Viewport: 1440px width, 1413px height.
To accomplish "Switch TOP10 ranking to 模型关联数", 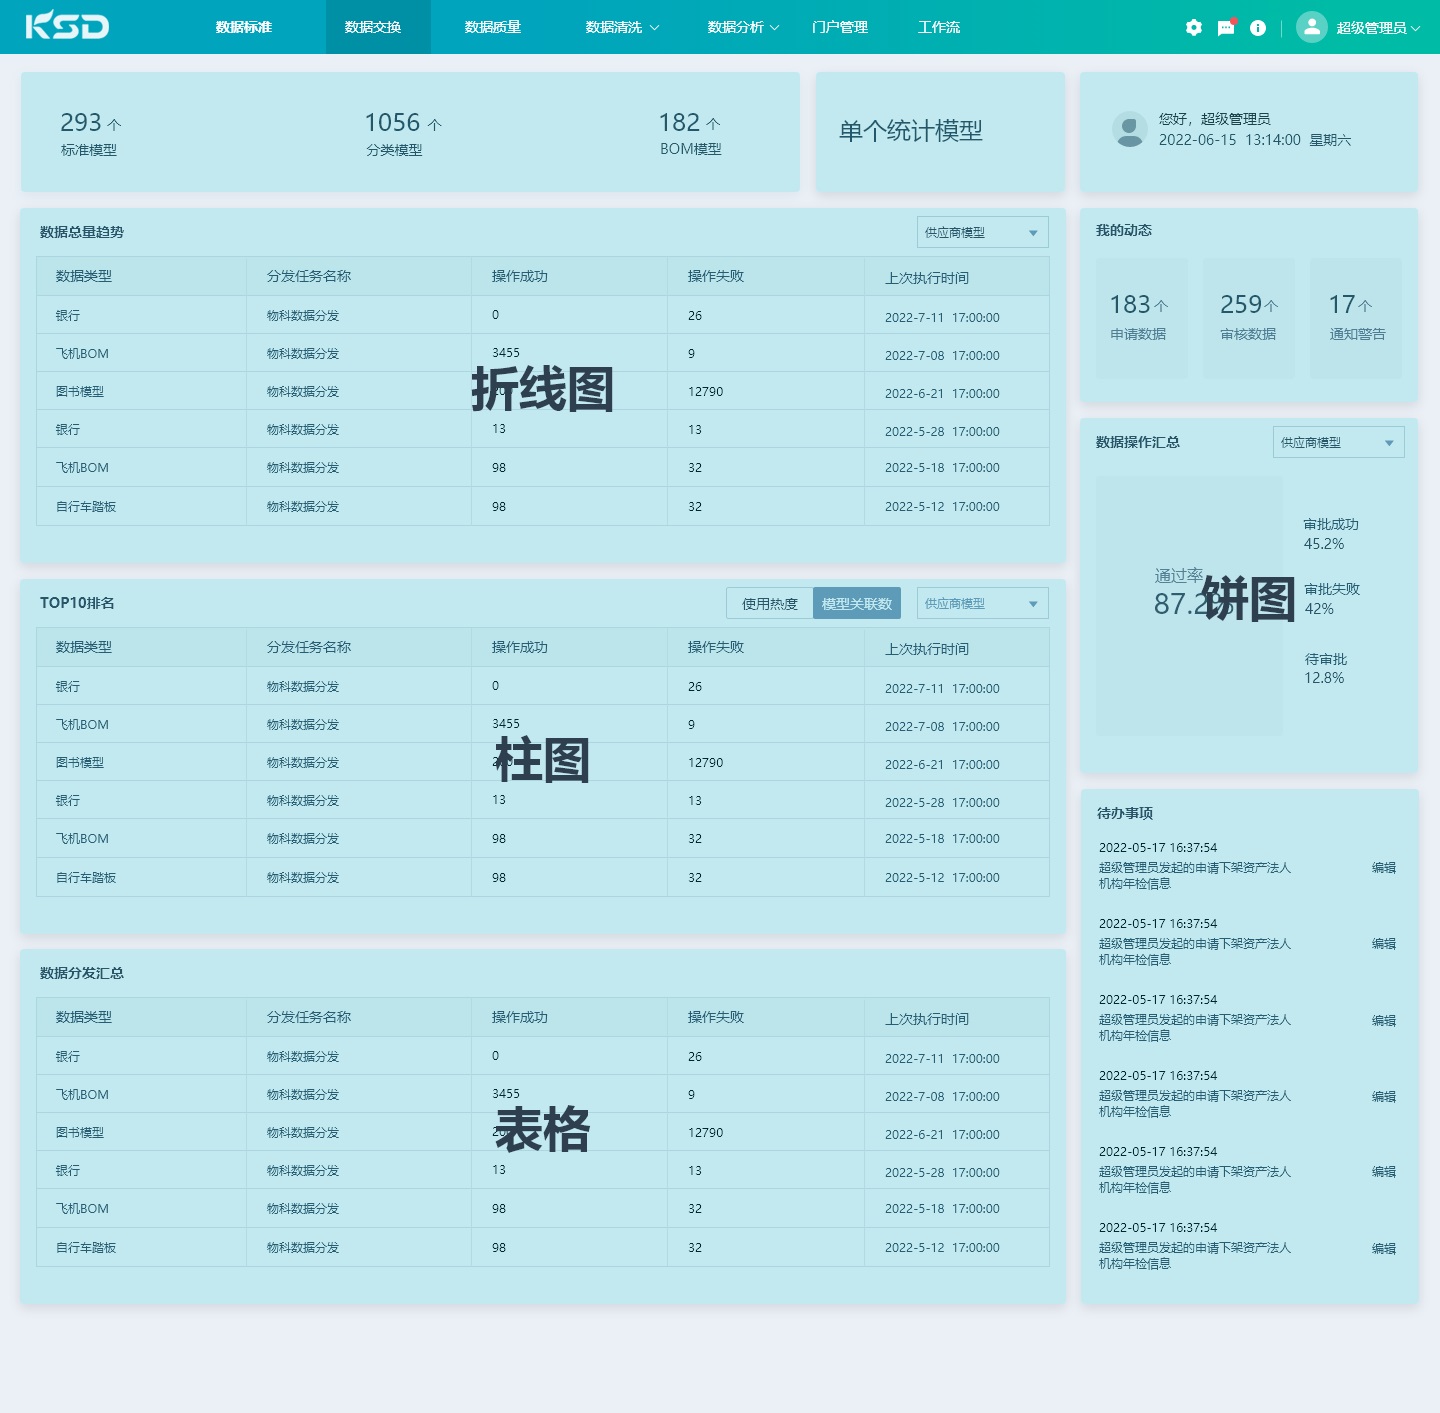I will pyautogui.click(x=857, y=603).
